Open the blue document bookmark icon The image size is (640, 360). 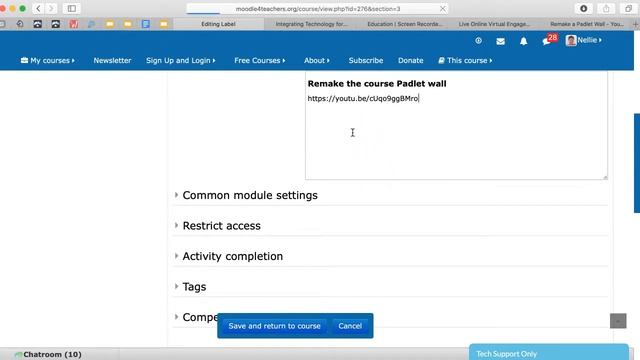146,24
